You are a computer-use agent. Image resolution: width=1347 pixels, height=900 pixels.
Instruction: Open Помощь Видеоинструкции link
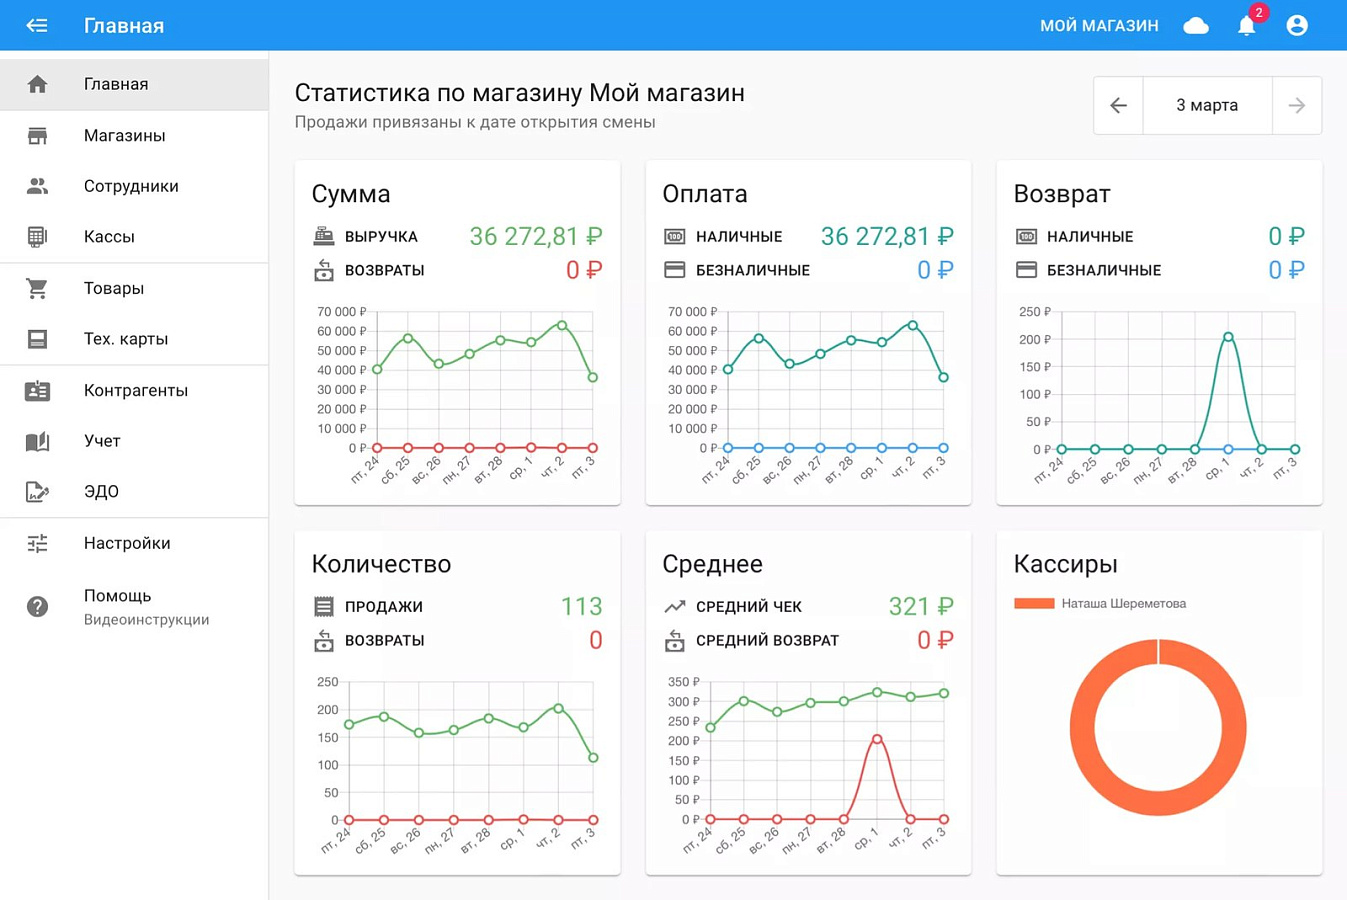click(134, 606)
